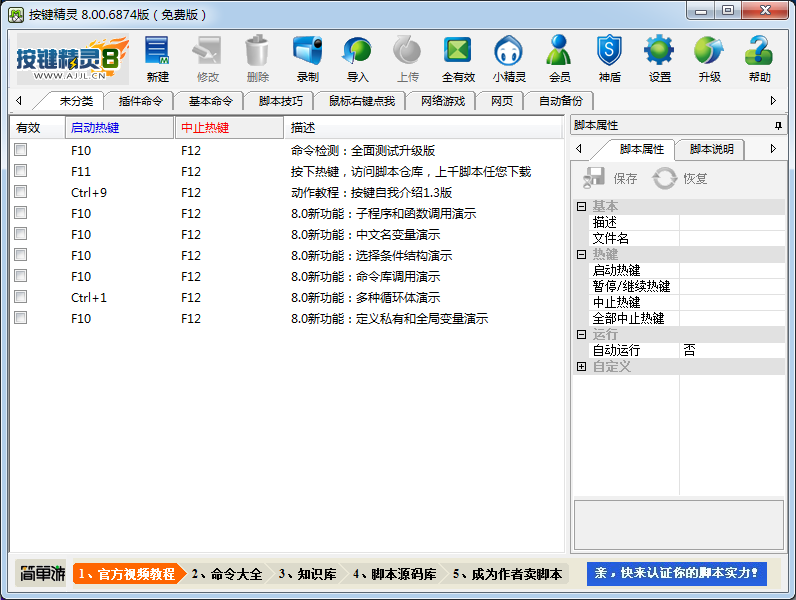This screenshot has width=796, height=600.
Task: Collapse the 热键 property section
Action: click(x=581, y=255)
